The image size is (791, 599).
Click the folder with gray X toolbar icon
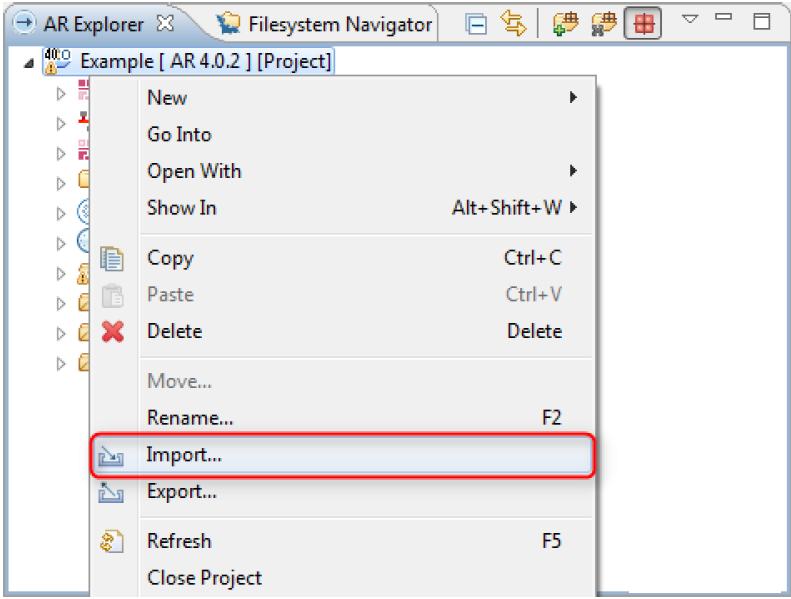tap(602, 24)
